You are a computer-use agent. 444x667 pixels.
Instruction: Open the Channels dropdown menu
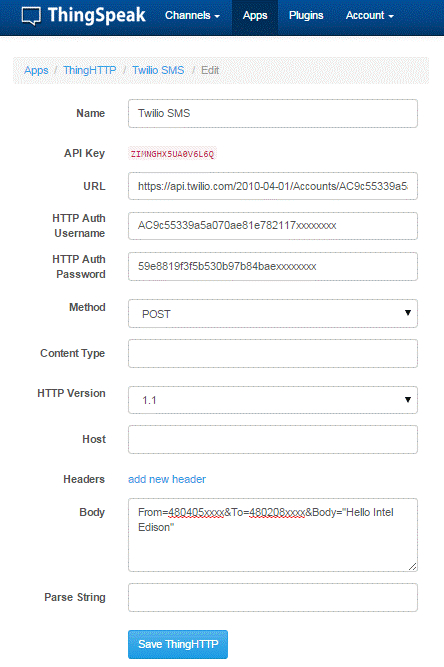click(x=192, y=16)
